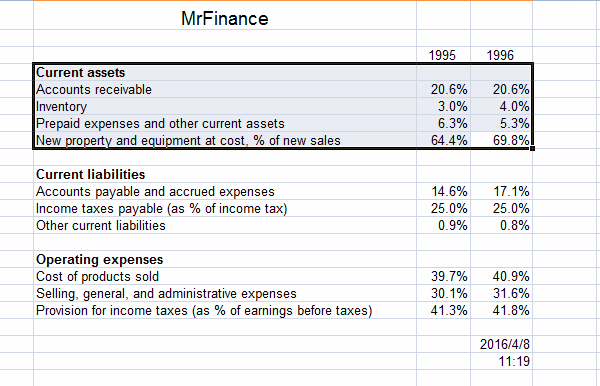Viewport: 600px width, 386px height.
Task: Select the Current assets heading cell
Action: [x=225, y=72]
